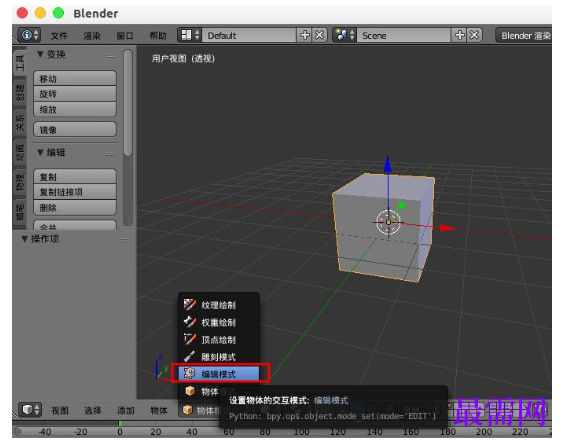This screenshot has height=443, width=565.
Task: Click the green current-frame marker at 0
Action: pos(120,424)
